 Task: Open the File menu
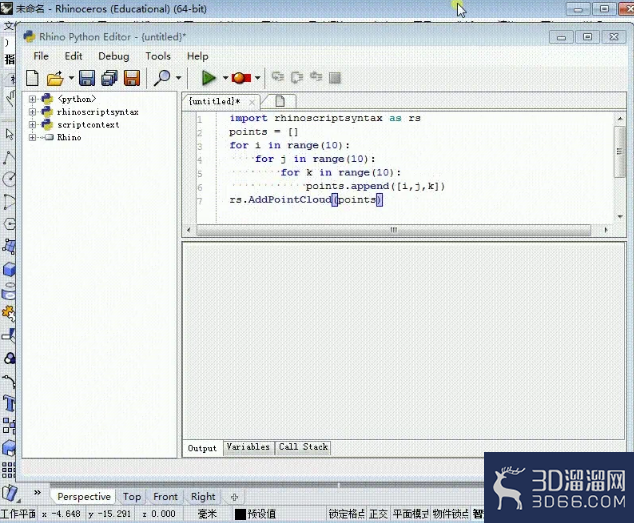(x=41, y=56)
